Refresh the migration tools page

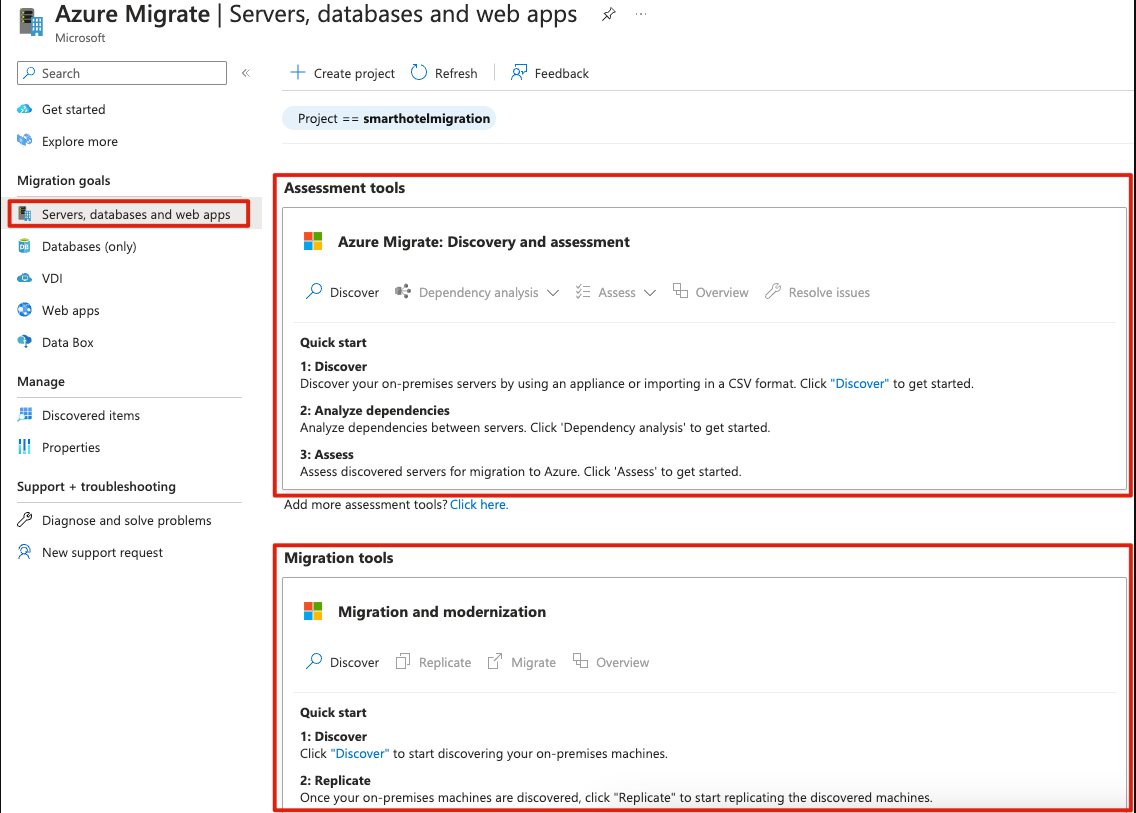coord(444,73)
